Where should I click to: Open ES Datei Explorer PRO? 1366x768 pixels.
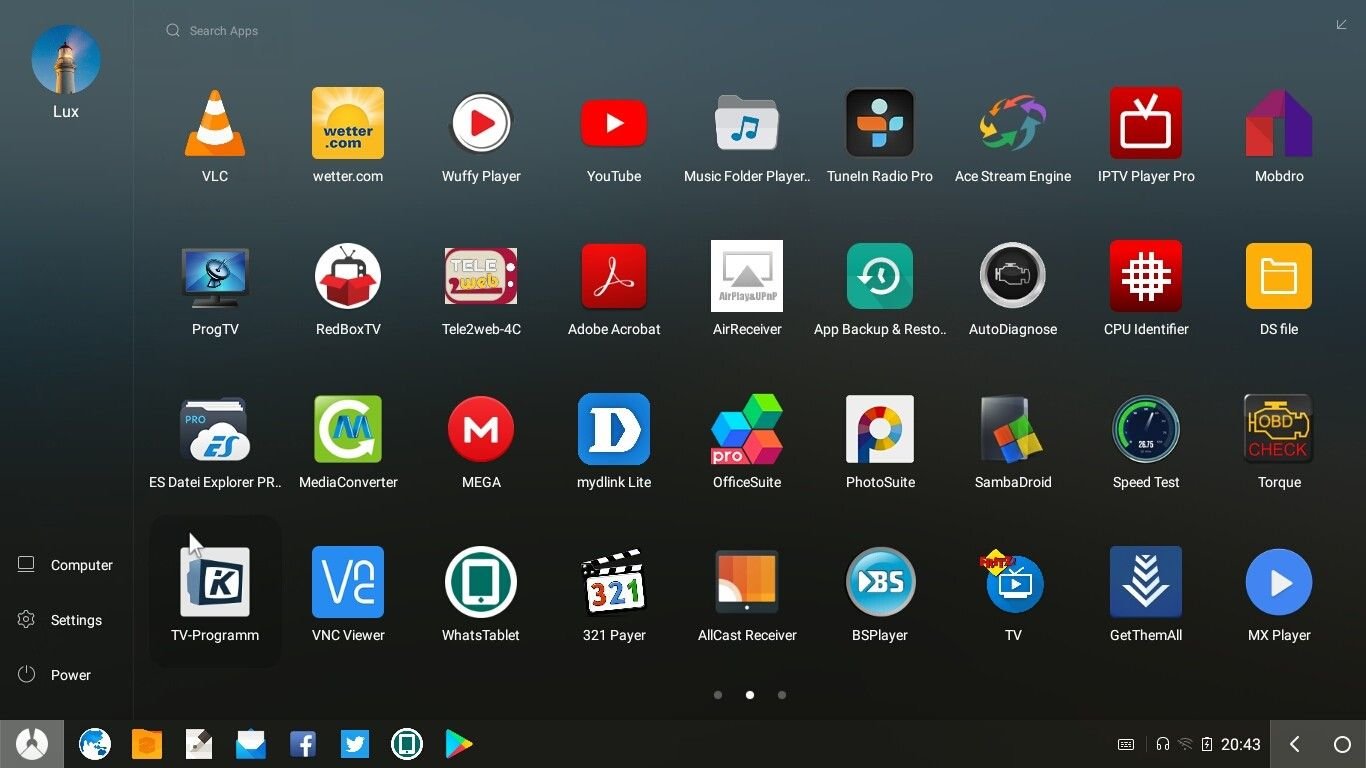tap(215, 429)
